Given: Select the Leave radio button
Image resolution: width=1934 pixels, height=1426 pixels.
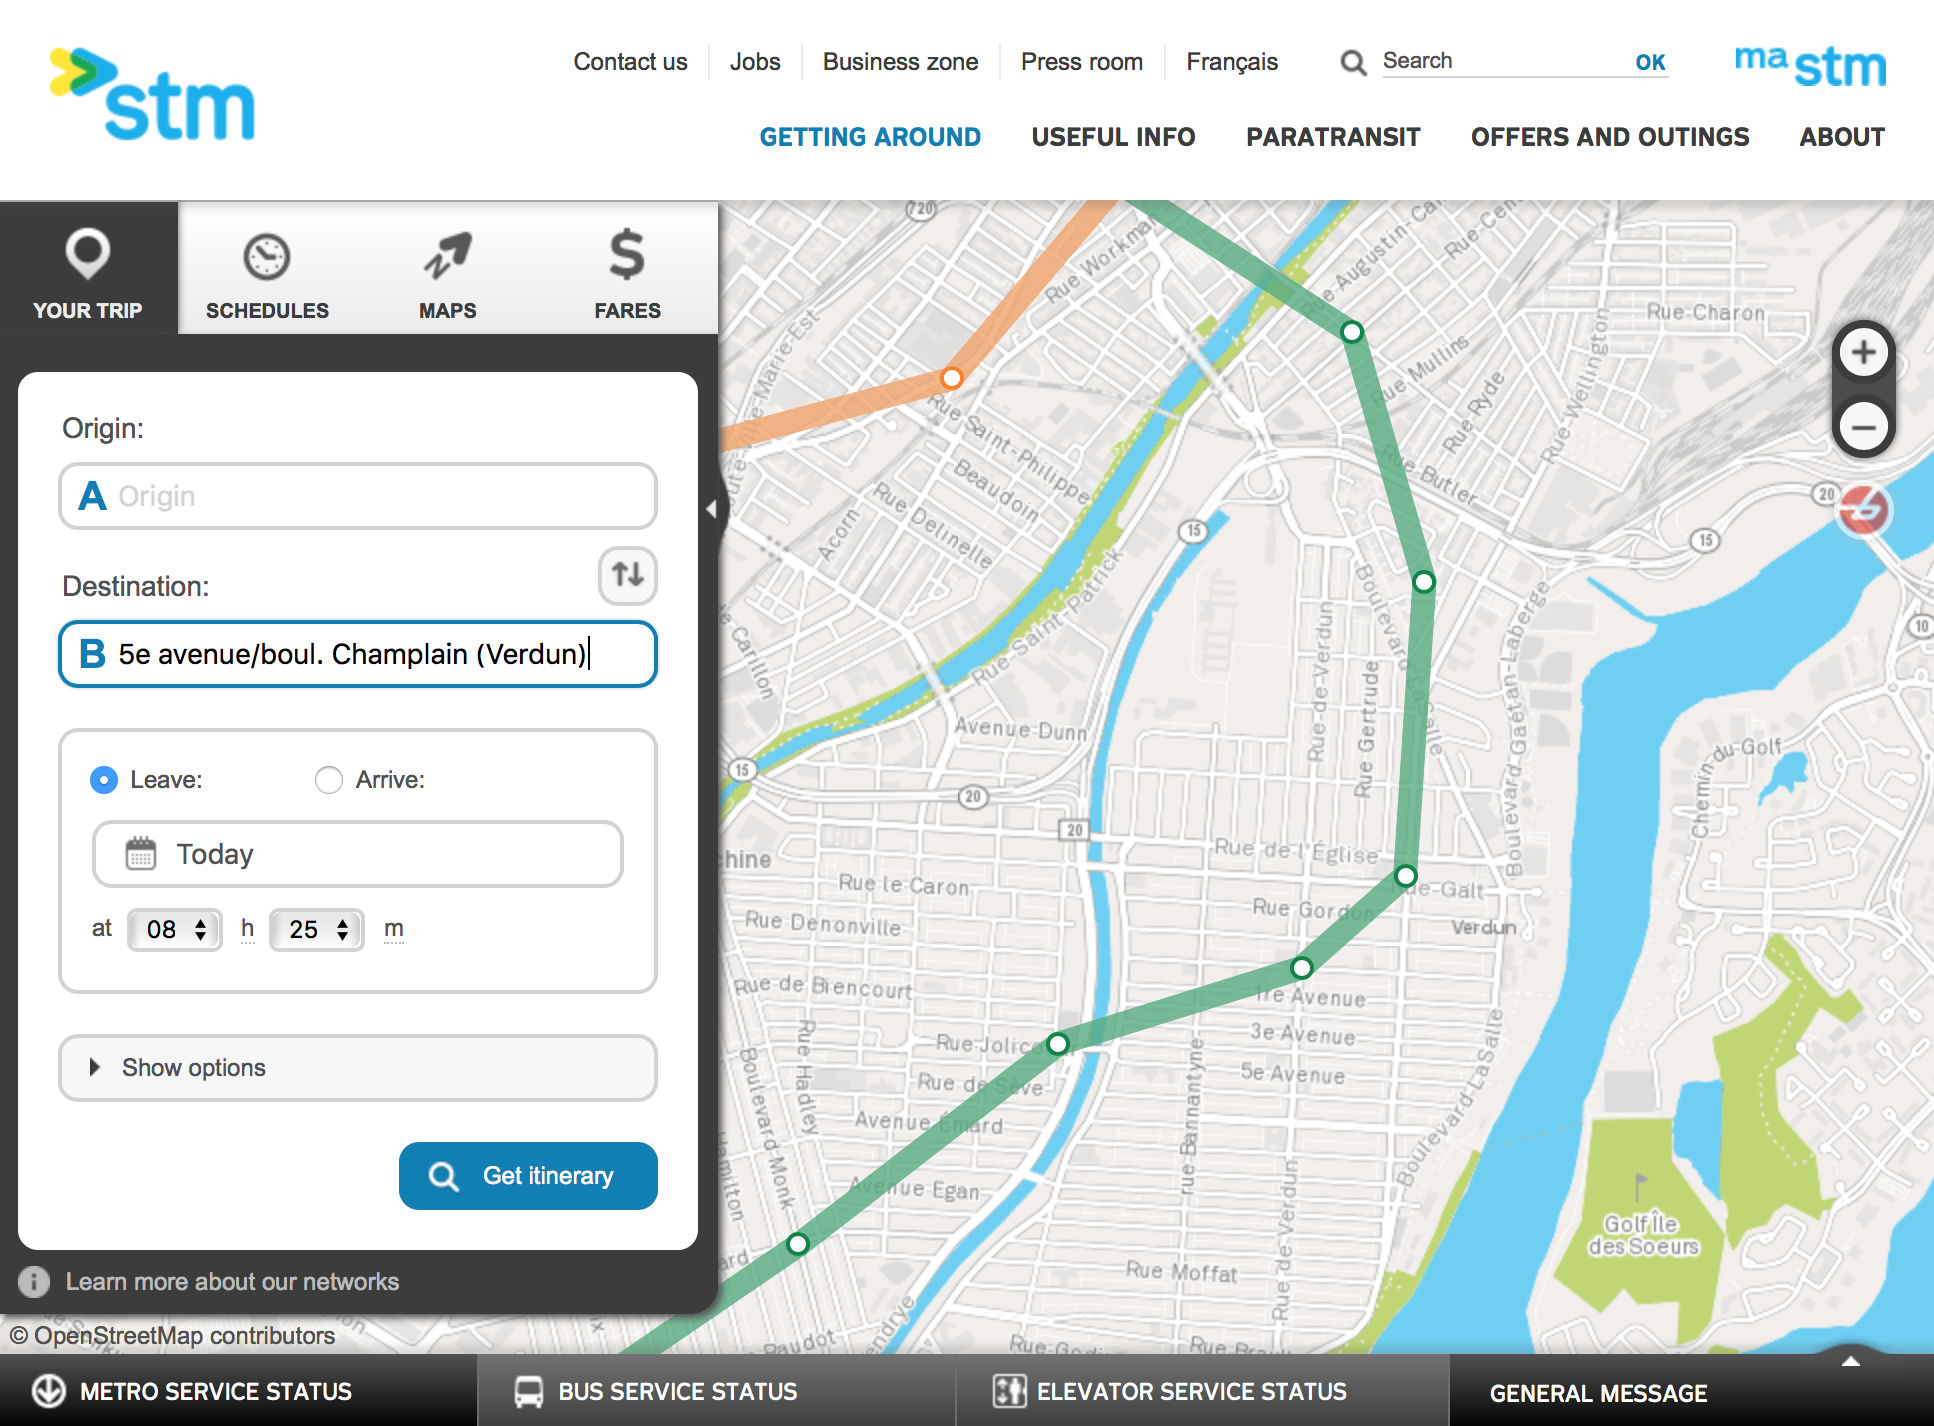Looking at the screenshot, I should 104,780.
